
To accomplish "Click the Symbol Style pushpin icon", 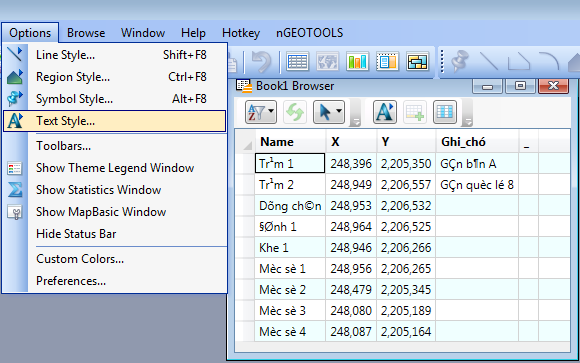I will click(x=15, y=98).
